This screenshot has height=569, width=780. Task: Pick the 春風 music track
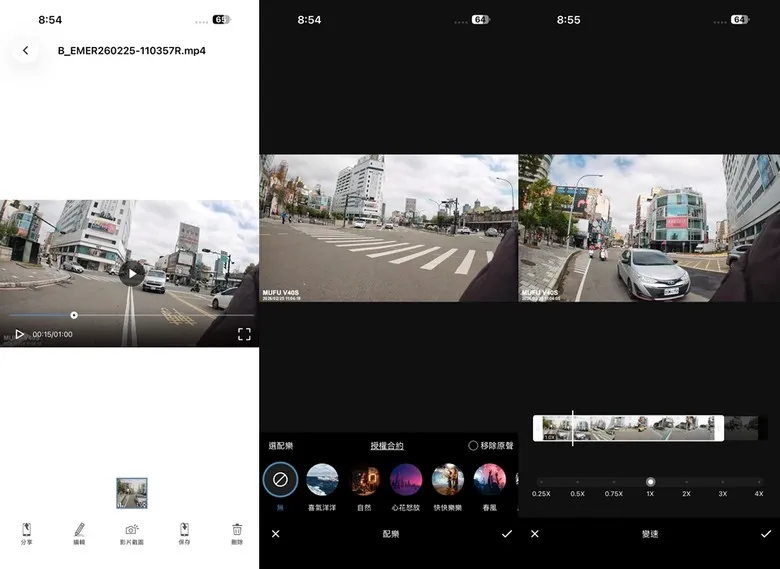coord(489,479)
